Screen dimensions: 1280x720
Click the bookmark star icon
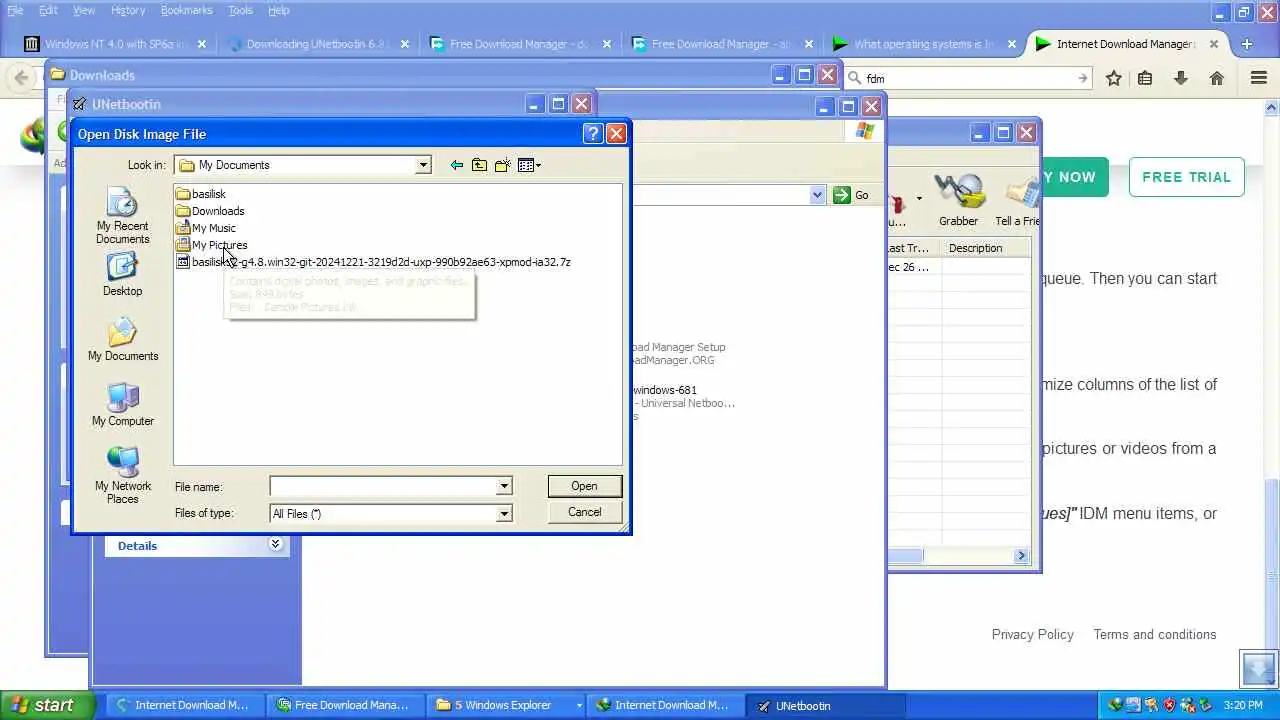tap(1114, 78)
